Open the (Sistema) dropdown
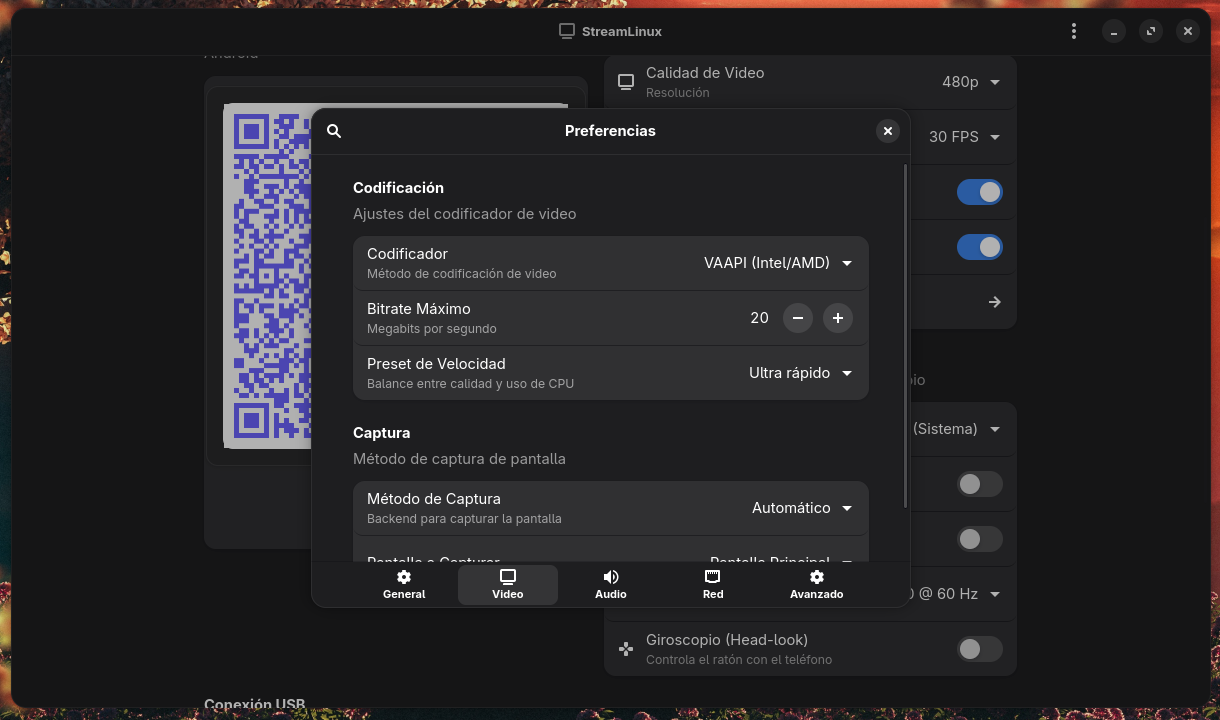The width and height of the screenshot is (1220, 720). [955, 429]
